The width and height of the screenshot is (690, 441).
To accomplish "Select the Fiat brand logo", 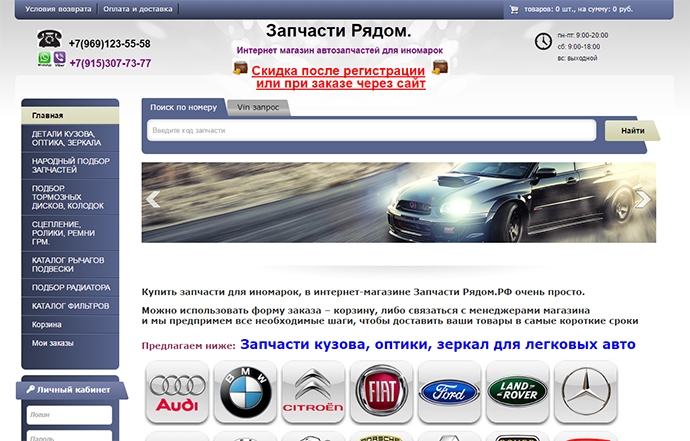I will click(382, 392).
